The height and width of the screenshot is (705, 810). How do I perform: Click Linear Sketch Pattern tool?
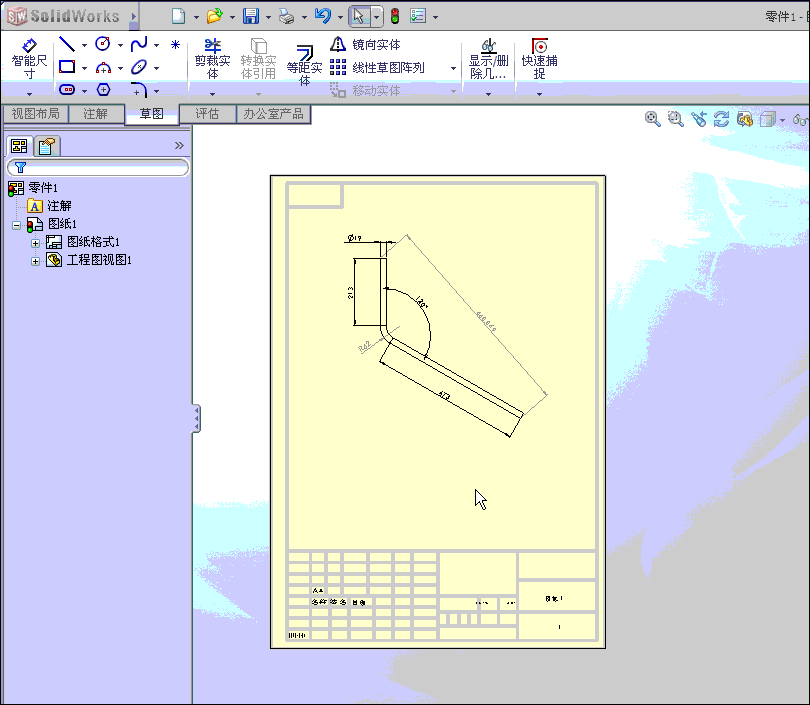pyautogui.click(x=377, y=68)
